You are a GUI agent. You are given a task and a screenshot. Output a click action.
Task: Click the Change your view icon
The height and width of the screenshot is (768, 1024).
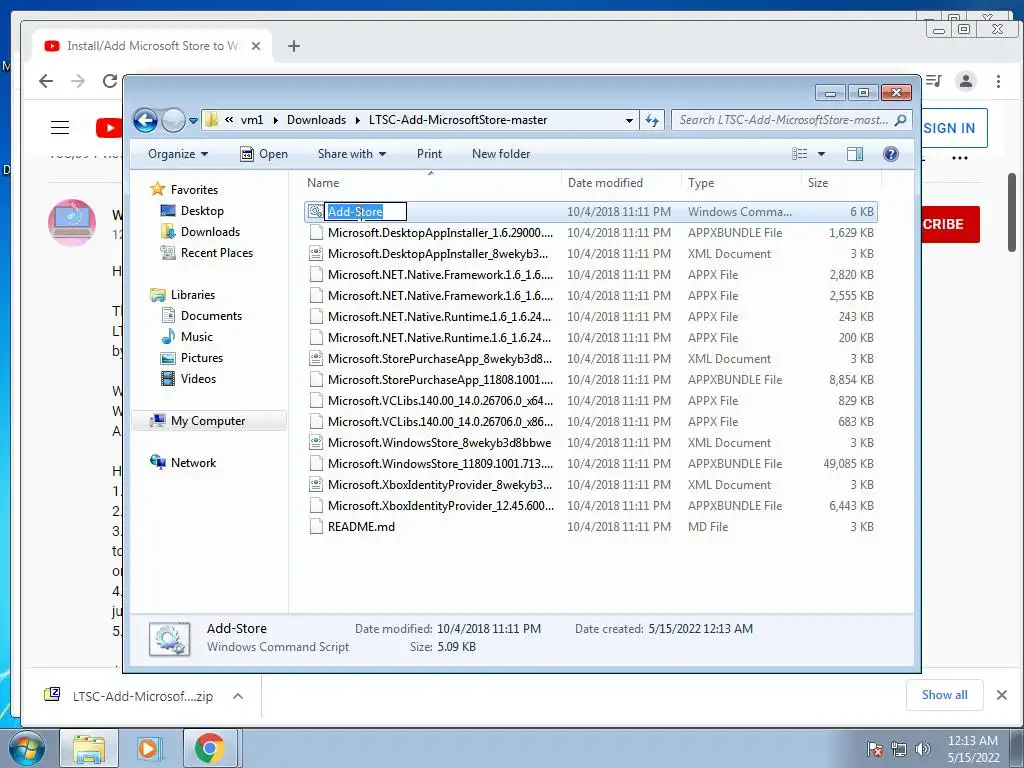799,154
